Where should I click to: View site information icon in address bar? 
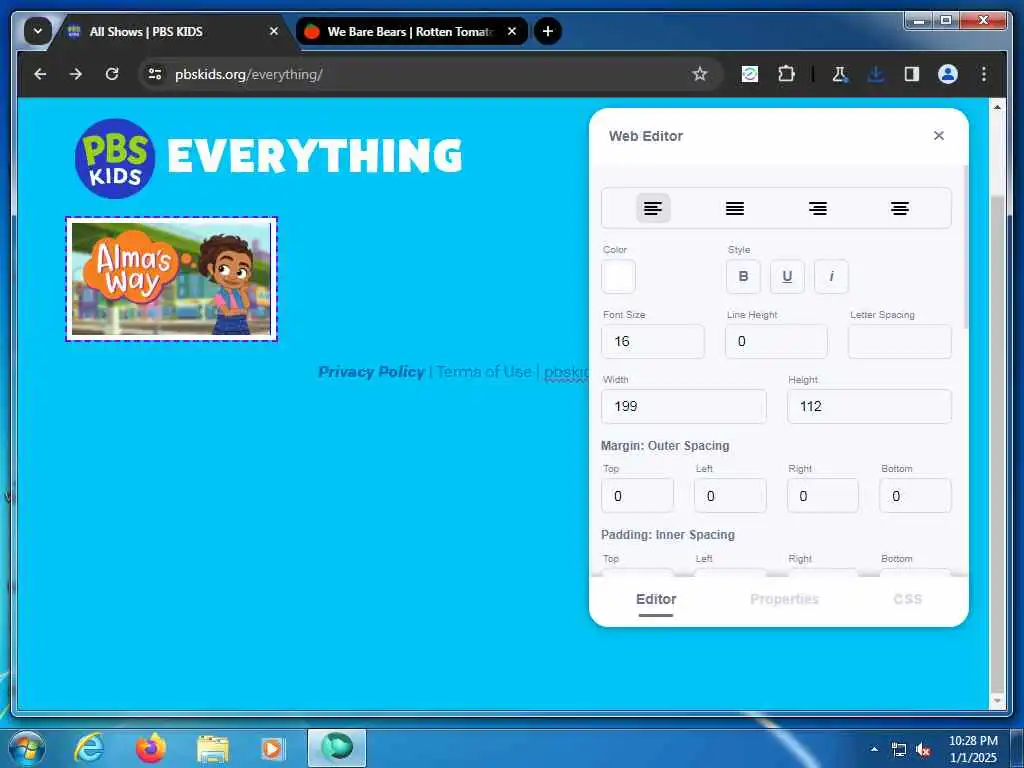(155, 74)
